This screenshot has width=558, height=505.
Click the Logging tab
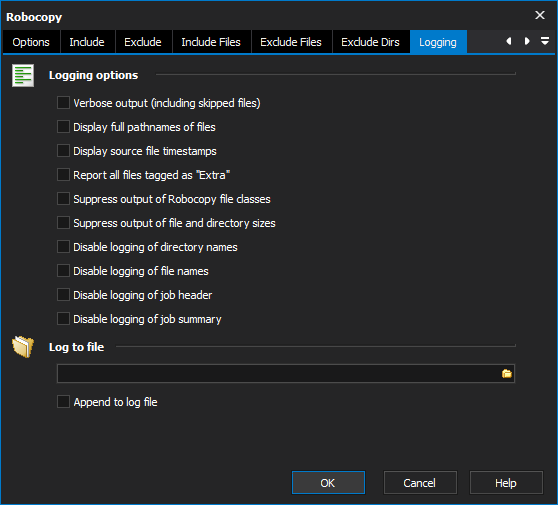(x=438, y=42)
